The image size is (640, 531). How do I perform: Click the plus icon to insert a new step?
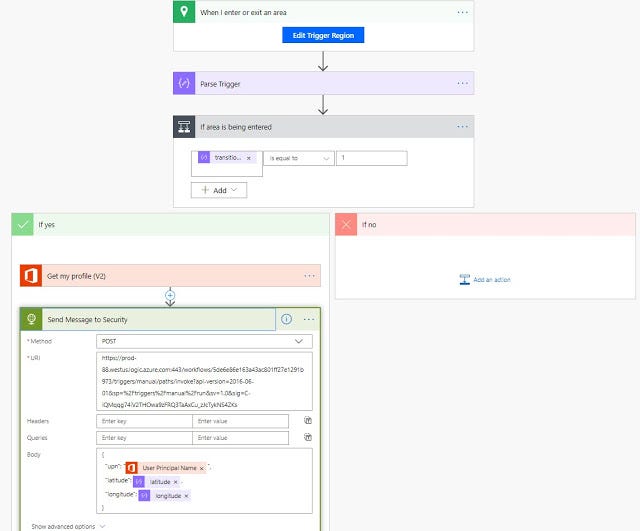(x=170, y=296)
